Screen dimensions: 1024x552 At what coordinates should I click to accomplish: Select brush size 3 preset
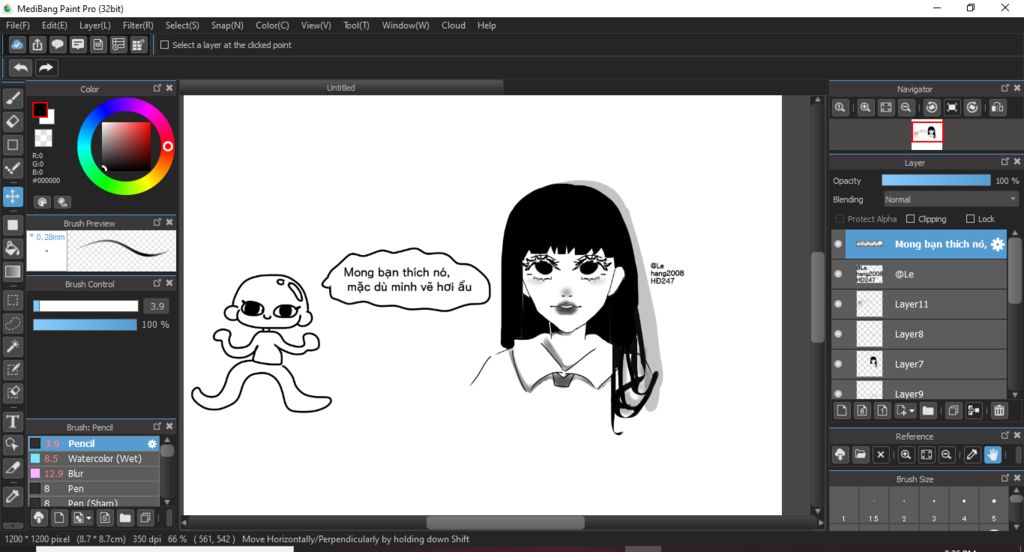tap(934, 509)
